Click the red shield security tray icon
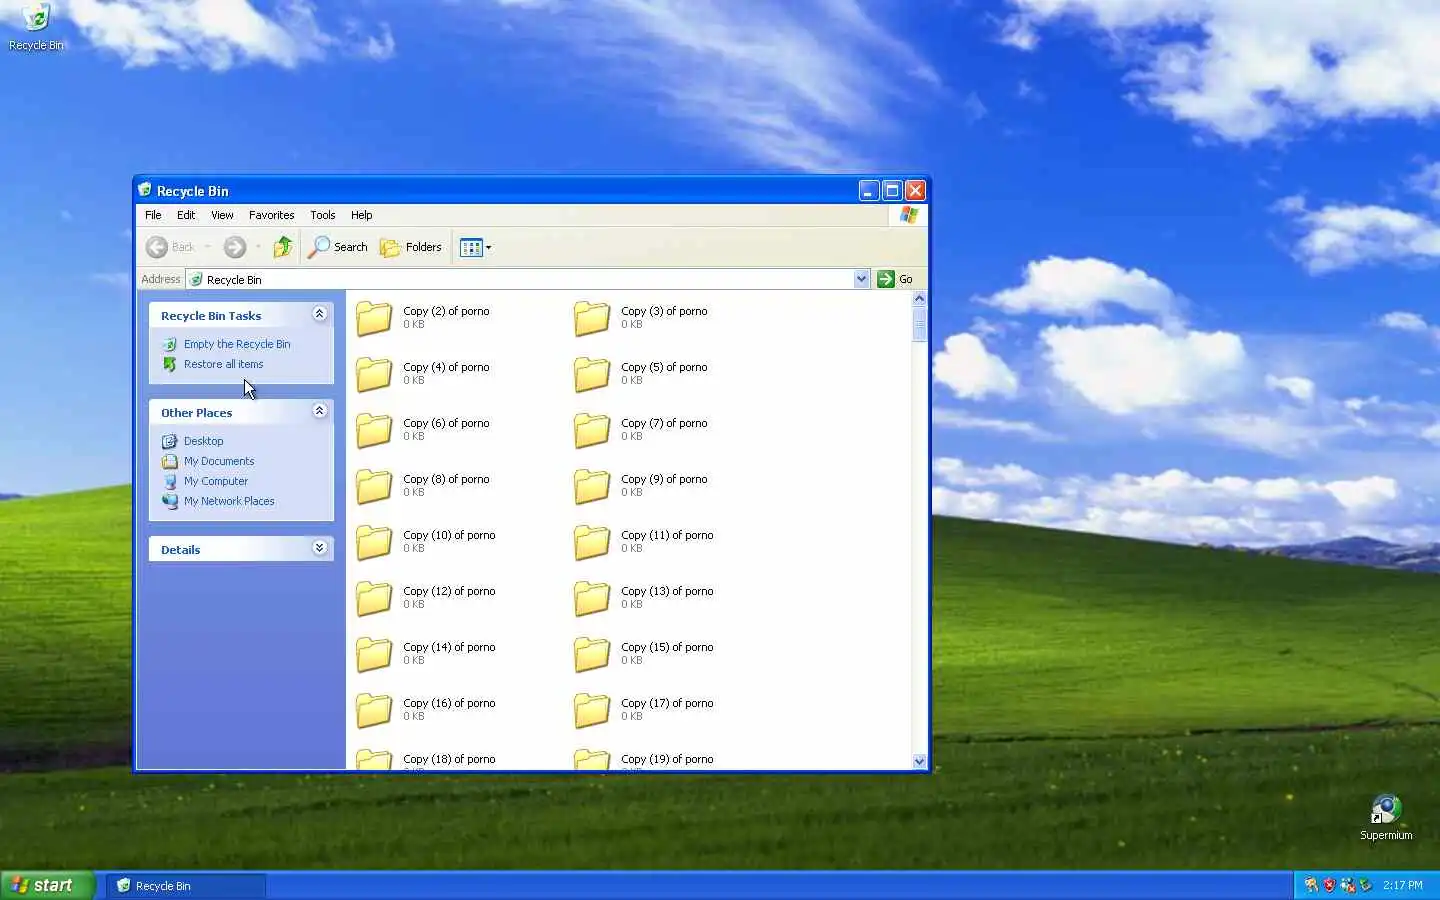Viewport: 1440px width, 900px height. pos(1329,885)
